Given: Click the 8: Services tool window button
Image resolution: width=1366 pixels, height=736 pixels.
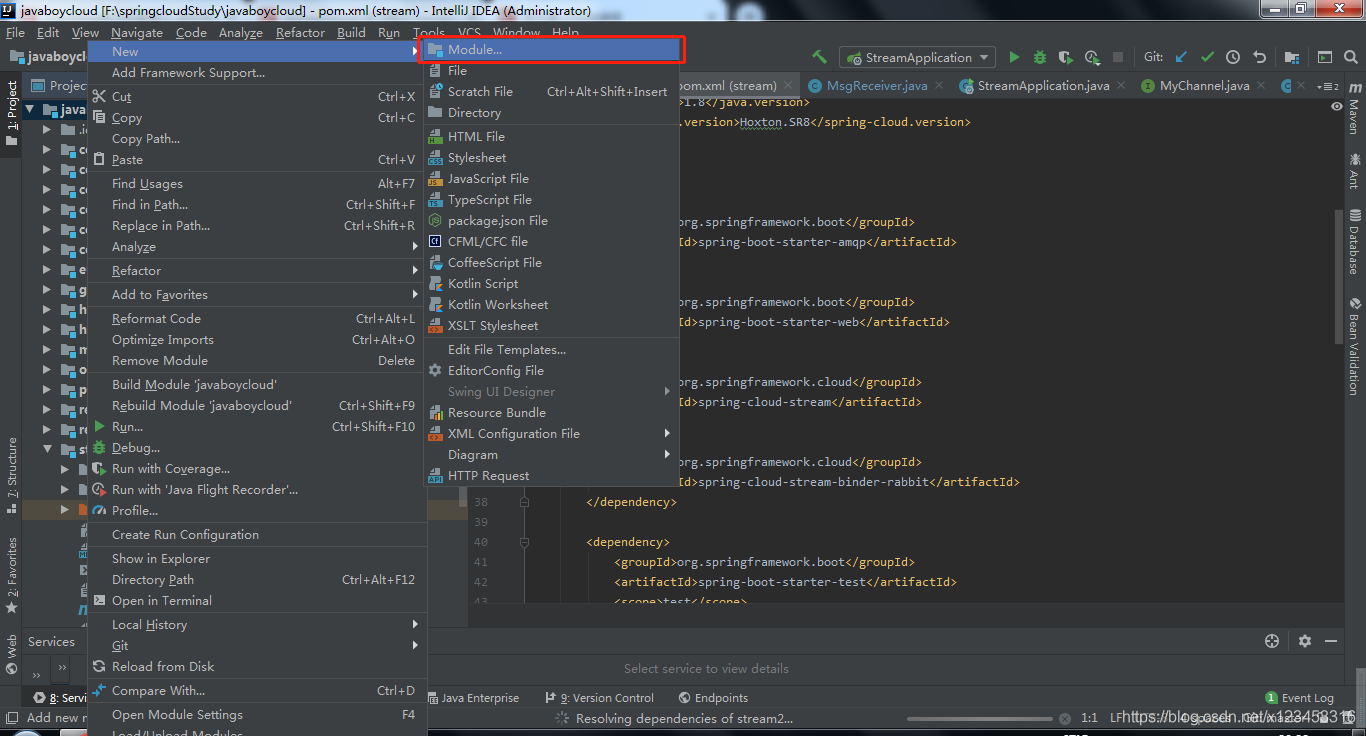Looking at the screenshot, I should pos(60,698).
